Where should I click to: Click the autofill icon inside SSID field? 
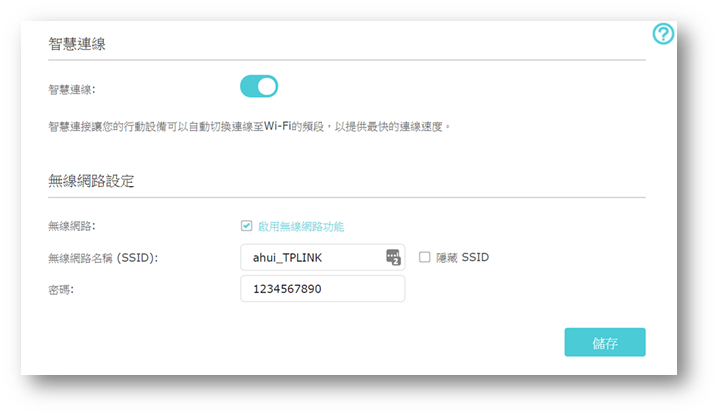click(x=393, y=257)
